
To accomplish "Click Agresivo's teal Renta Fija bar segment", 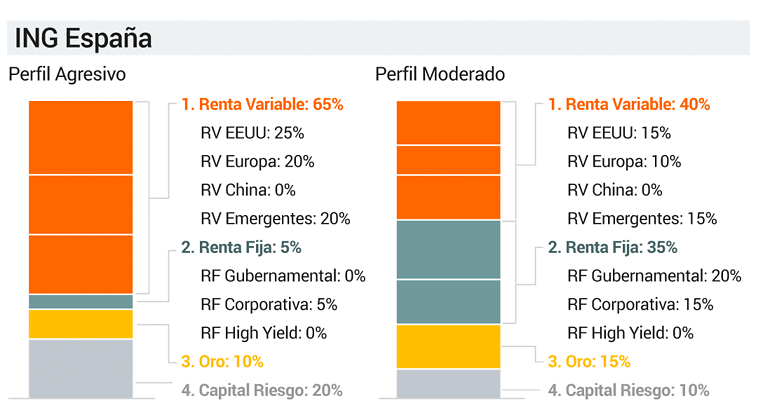I will point(81,301).
